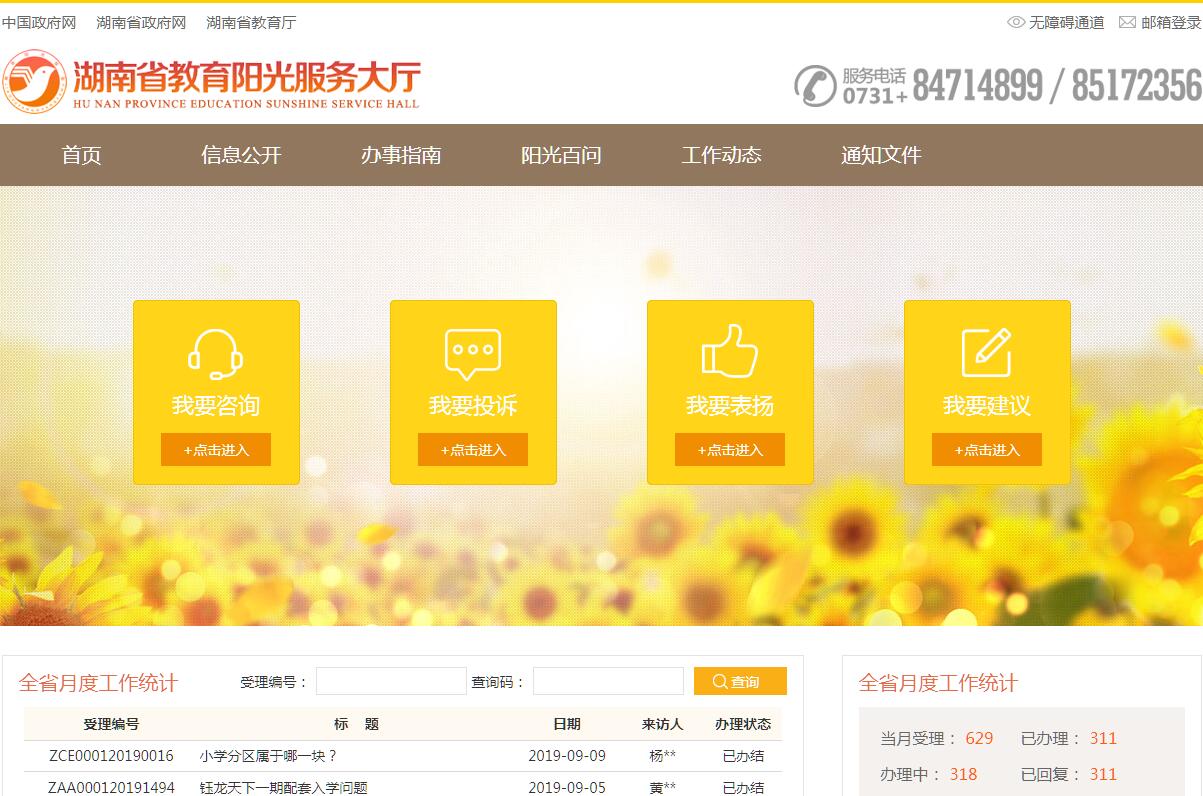Open the record 小学分区属于哪一块？
This screenshot has width=1203, height=796.
click(x=269, y=756)
